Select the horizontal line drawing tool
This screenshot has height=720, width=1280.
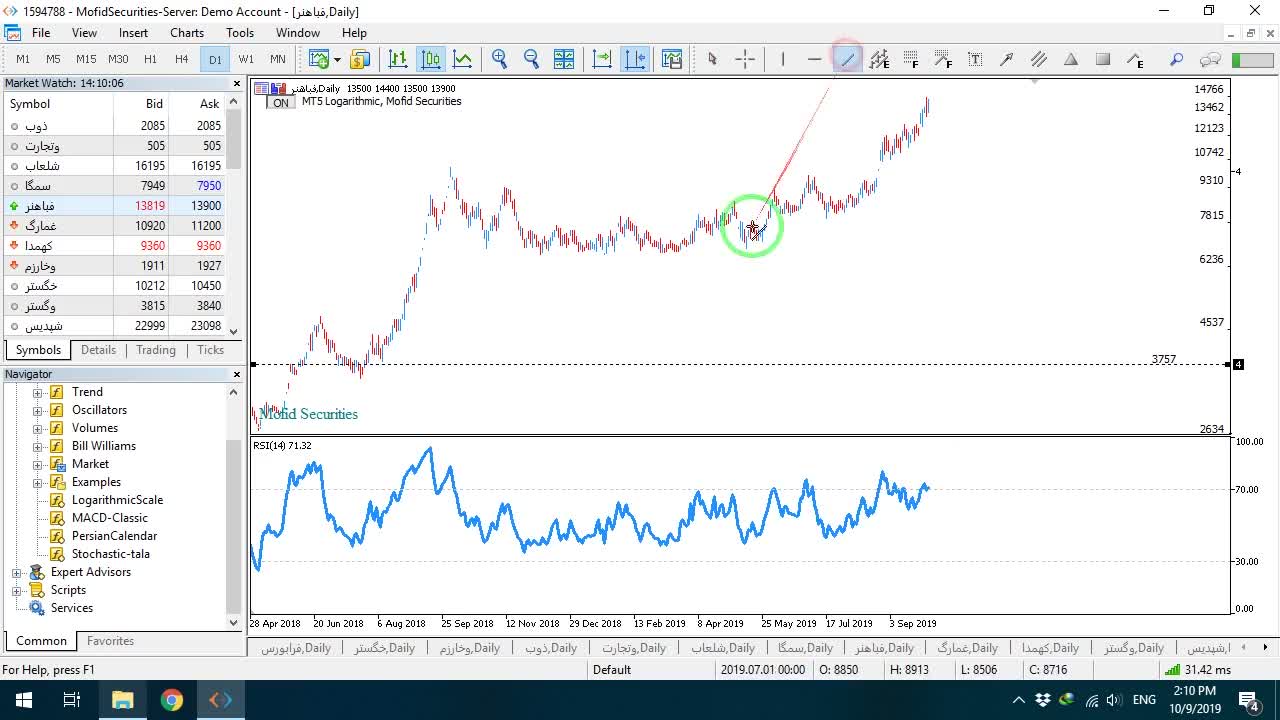[815, 59]
